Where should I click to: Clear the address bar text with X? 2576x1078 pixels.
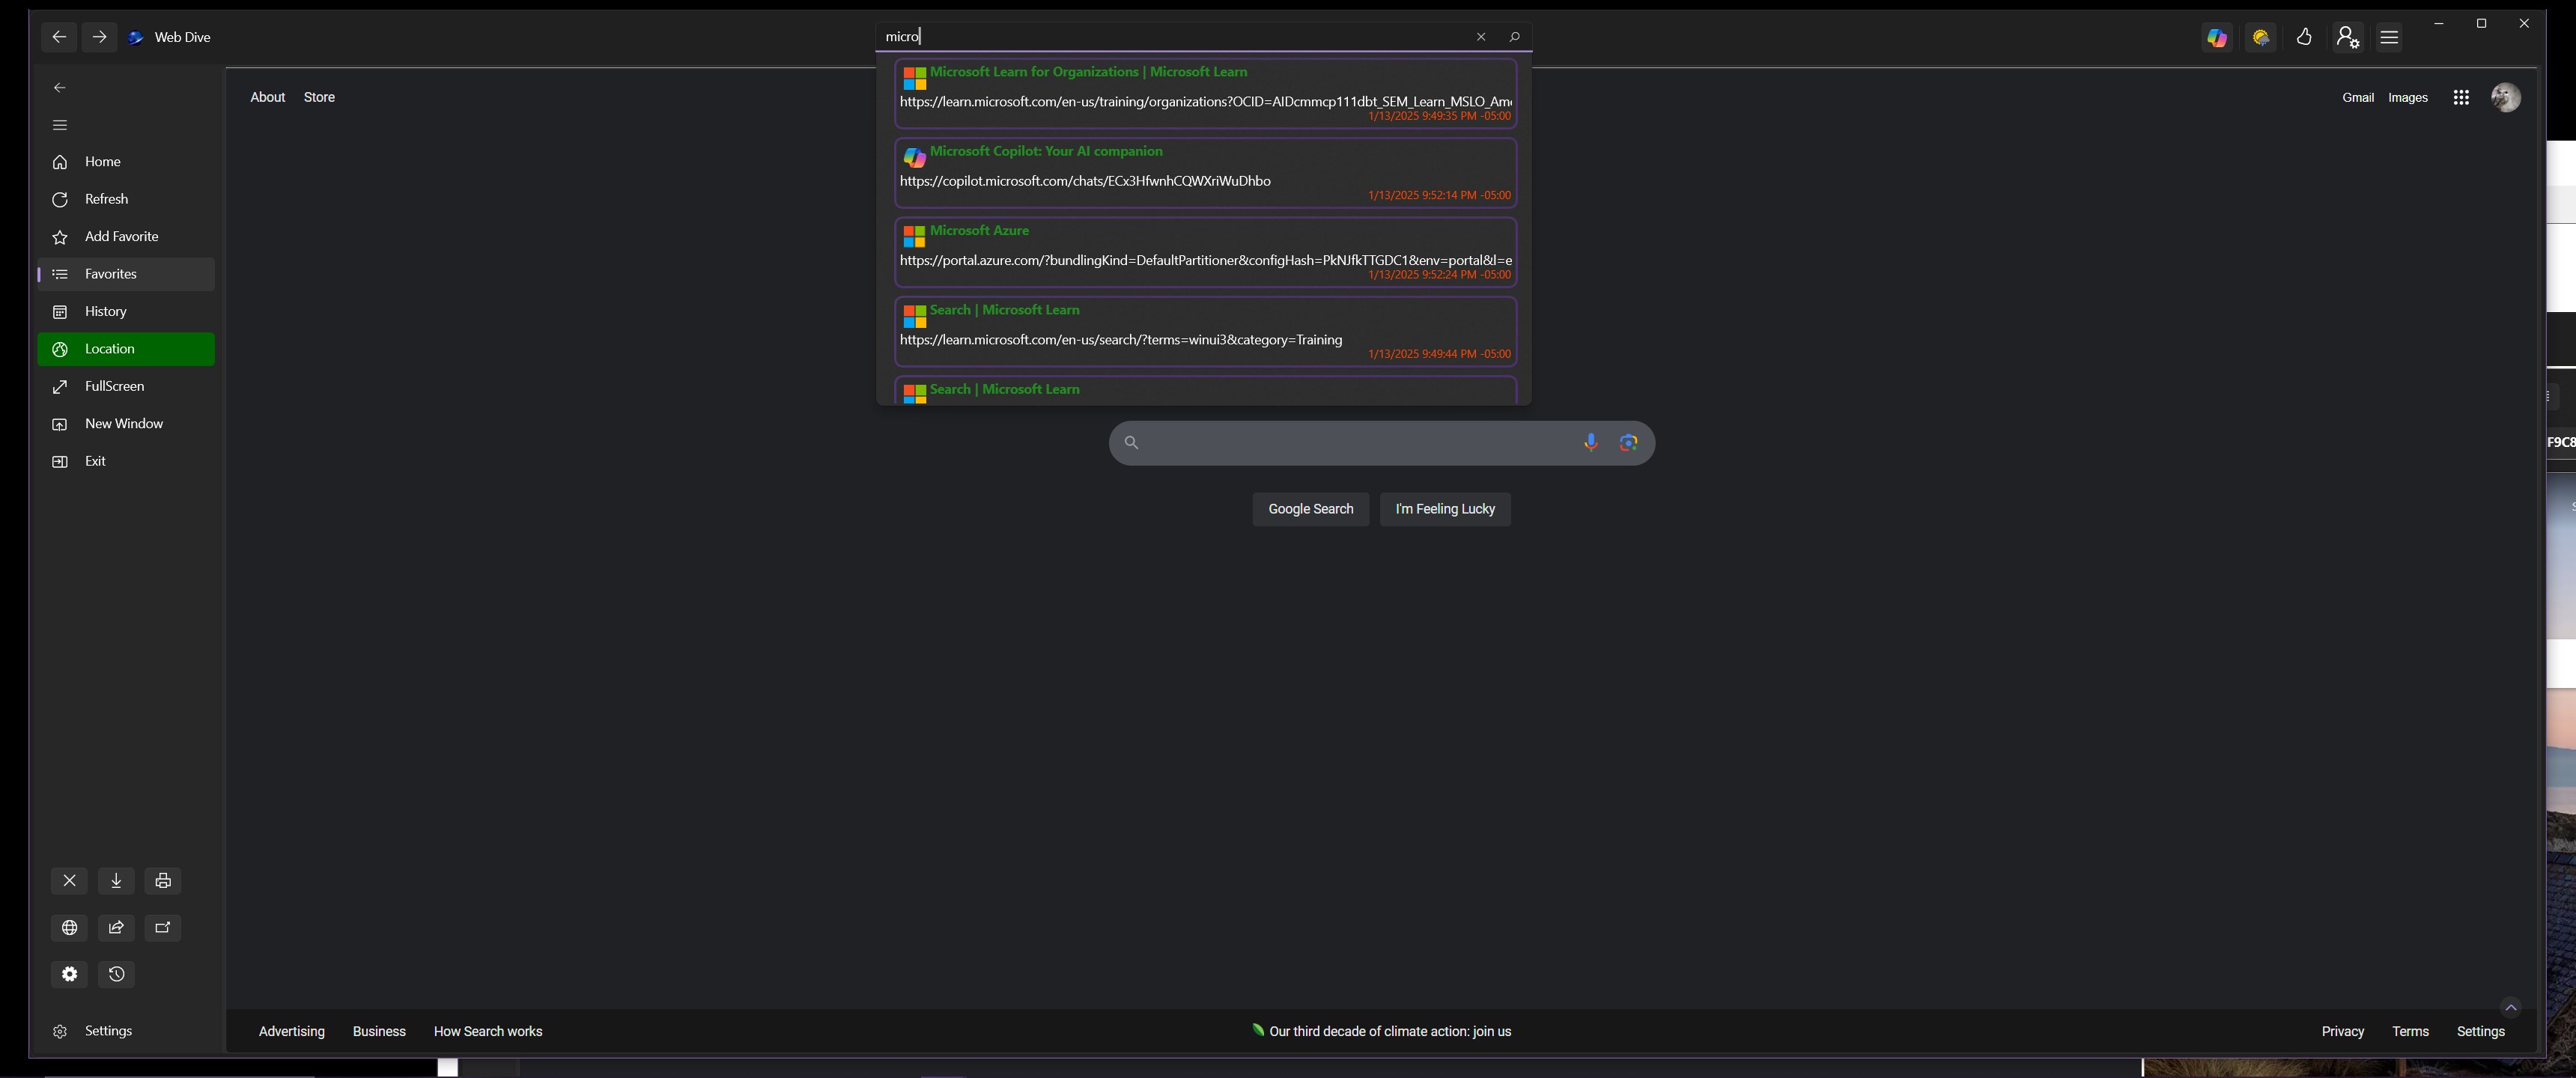[x=1481, y=37]
